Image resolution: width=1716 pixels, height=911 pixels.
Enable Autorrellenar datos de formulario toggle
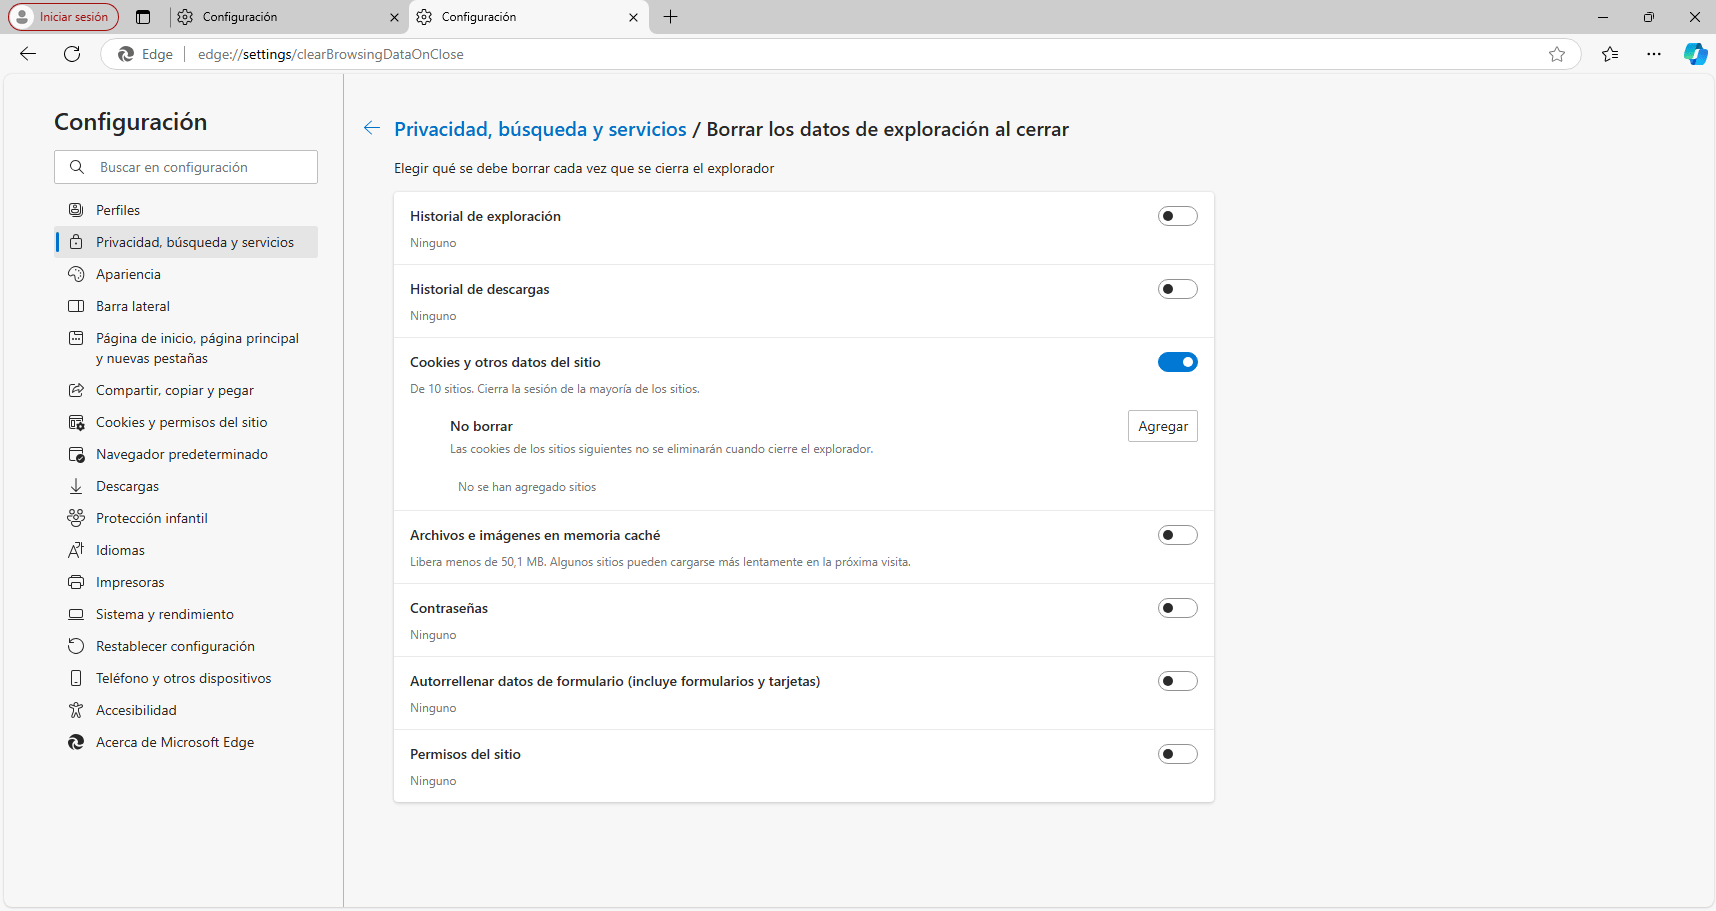tap(1178, 681)
